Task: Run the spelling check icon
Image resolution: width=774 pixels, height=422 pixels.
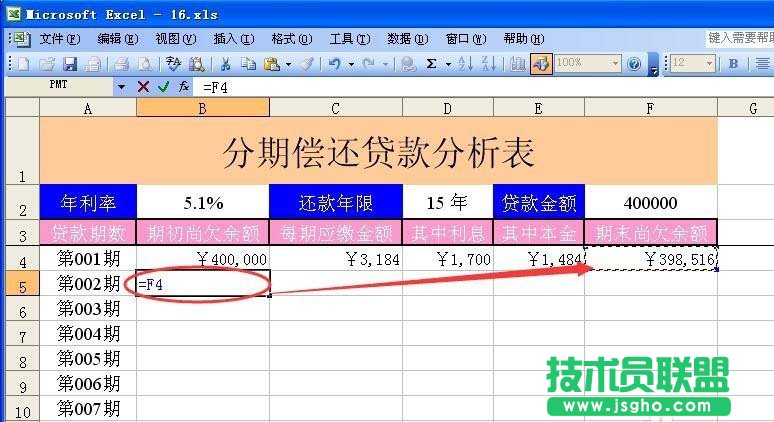Action: click(x=173, y=64)
